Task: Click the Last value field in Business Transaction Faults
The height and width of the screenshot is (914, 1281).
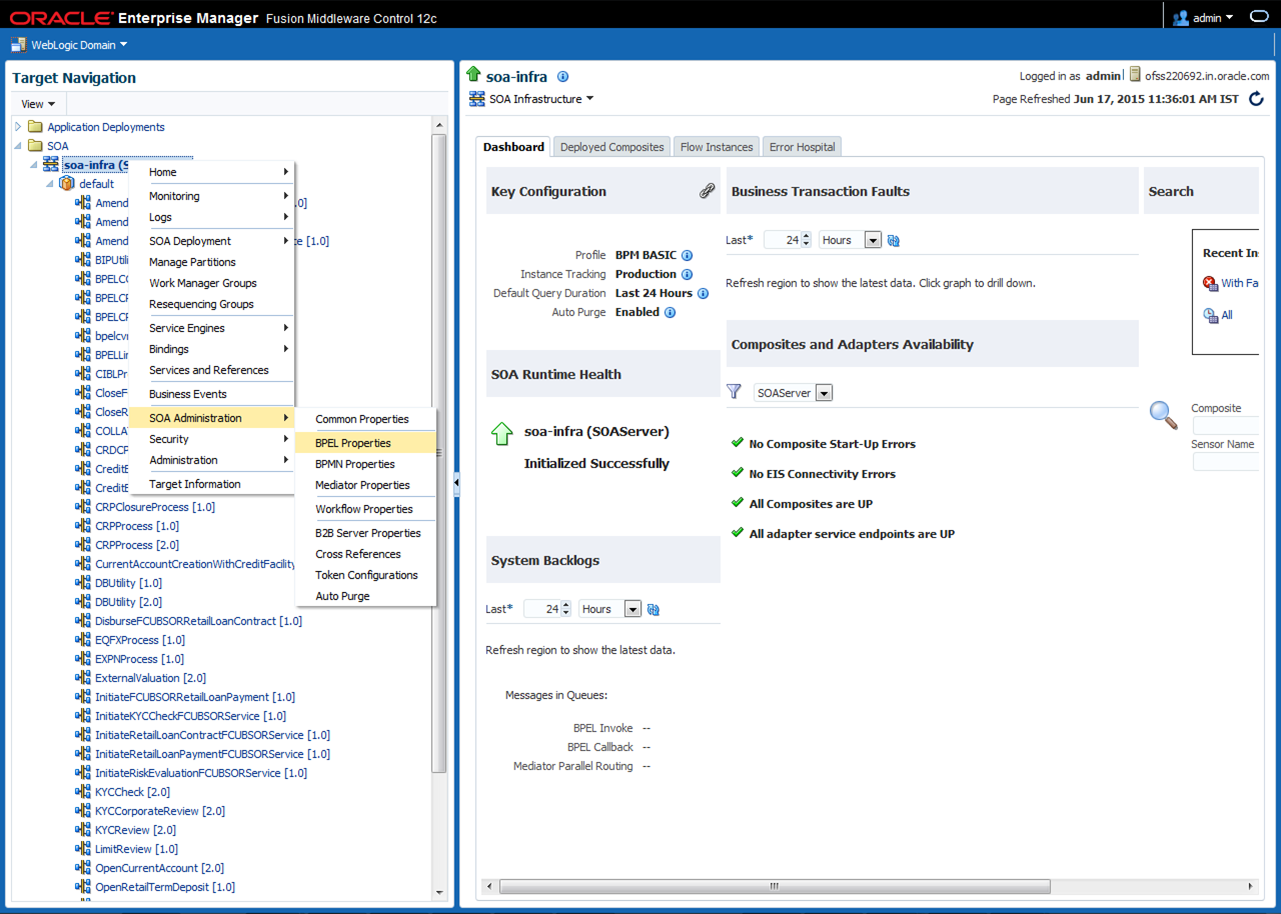Action: [782, 240]
